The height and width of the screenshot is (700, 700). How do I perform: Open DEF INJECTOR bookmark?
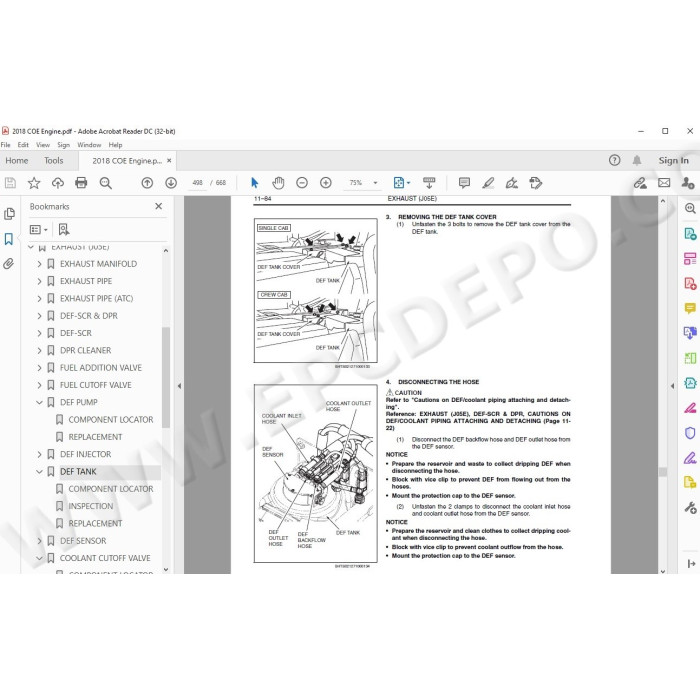click(86, 454)
